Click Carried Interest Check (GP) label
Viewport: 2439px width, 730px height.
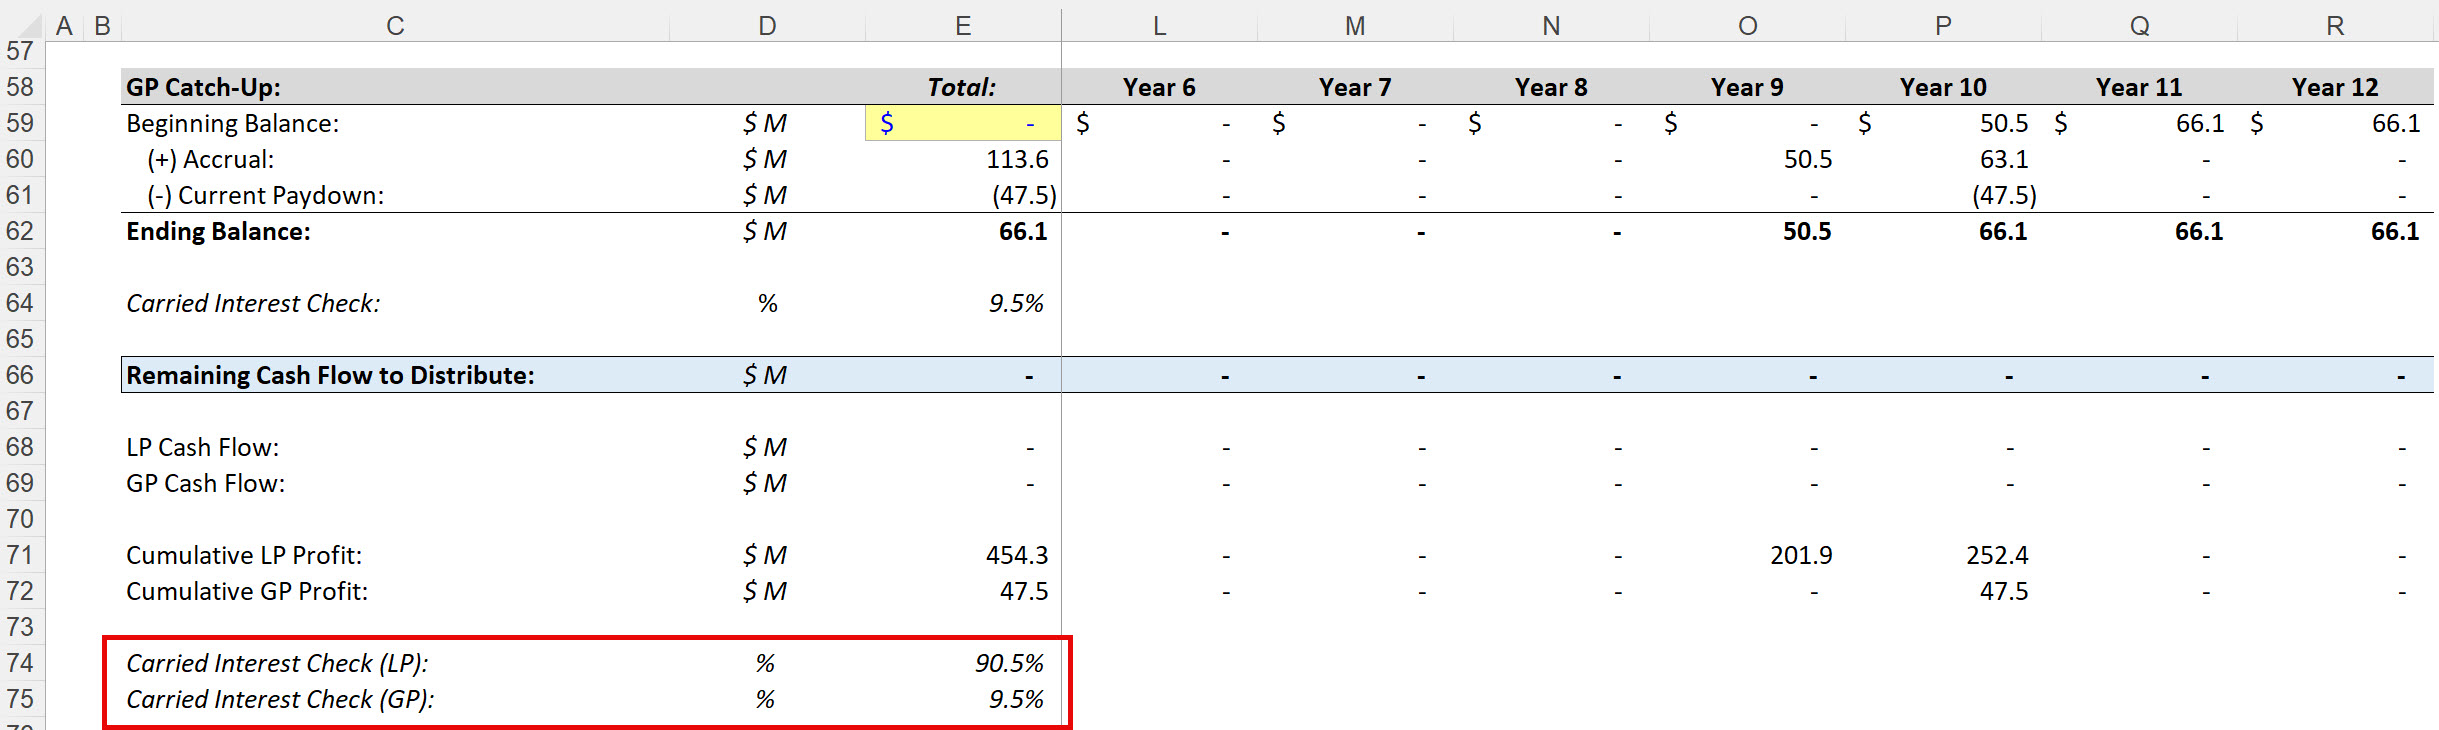tap(280, 699)
